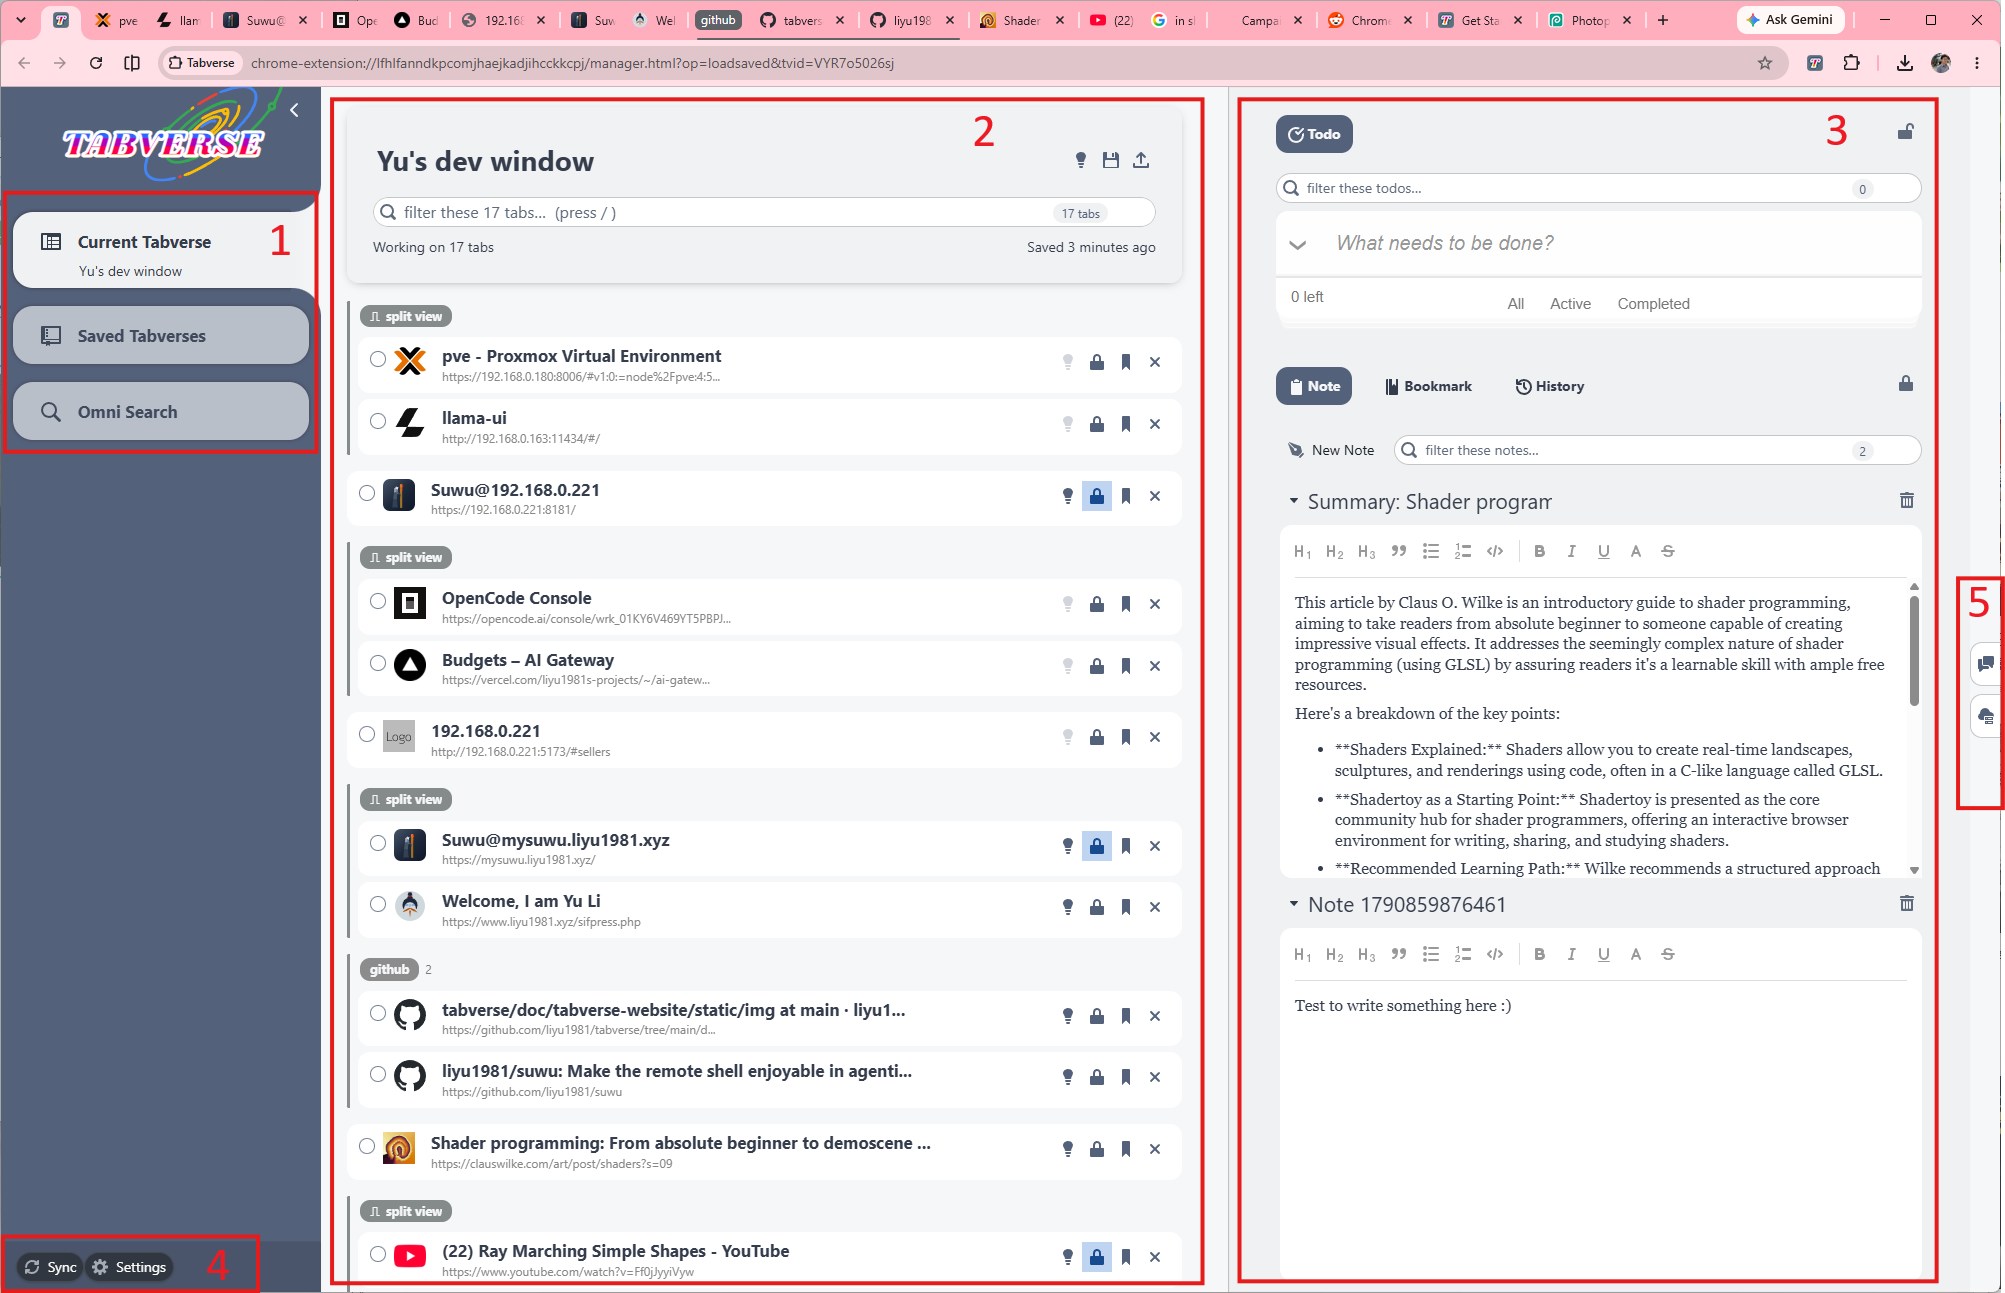Apply text color in the Note 1790859876461 toolbar
Image resolution: width=2005 pixels, height=1293 pixels.
(1636, 954)
